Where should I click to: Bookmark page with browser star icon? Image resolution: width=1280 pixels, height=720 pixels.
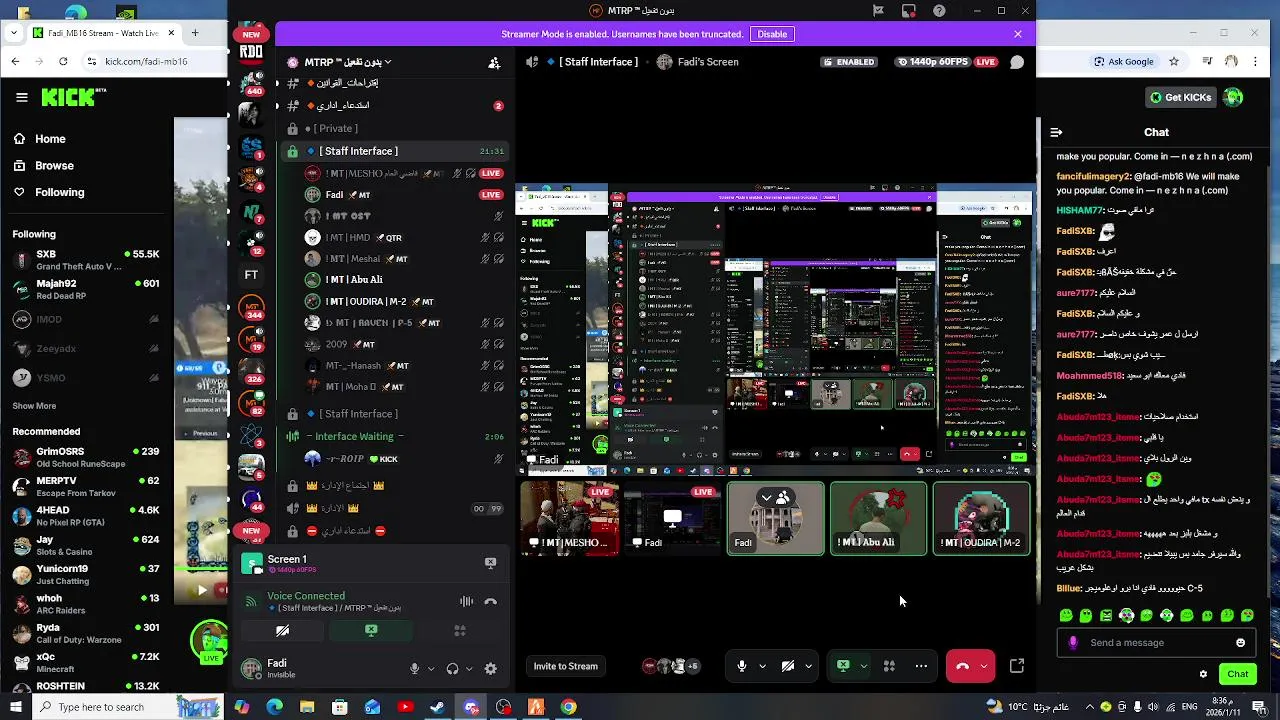(1174, 62)
